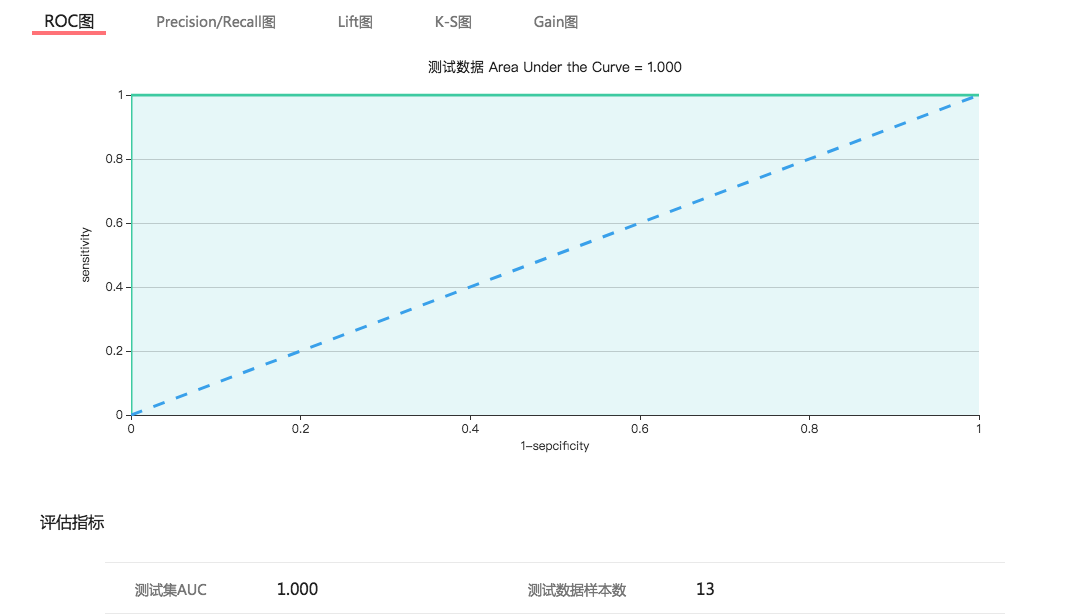Click the sample count value 13
The width and height of the screenshot is (1083, 616).
[705, 589]
